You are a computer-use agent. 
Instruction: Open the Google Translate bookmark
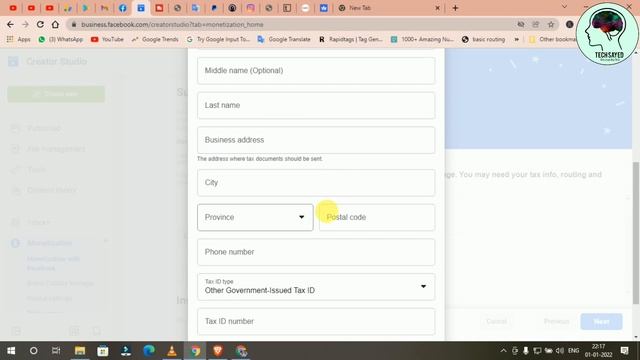[284, 39]
